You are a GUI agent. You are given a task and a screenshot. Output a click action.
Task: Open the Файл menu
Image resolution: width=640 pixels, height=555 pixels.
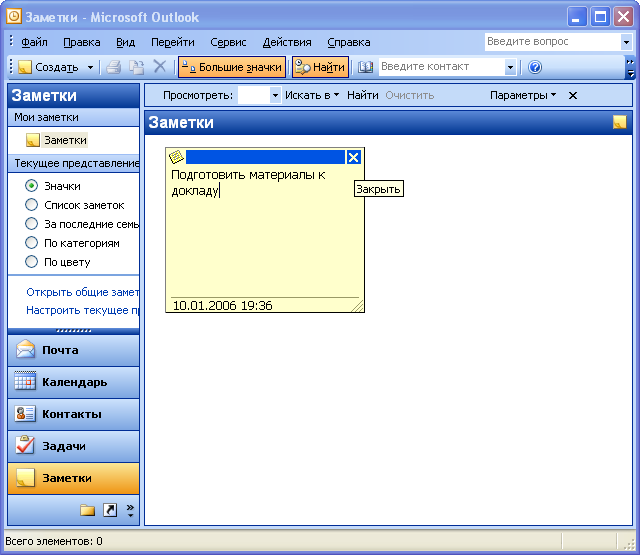34,42
